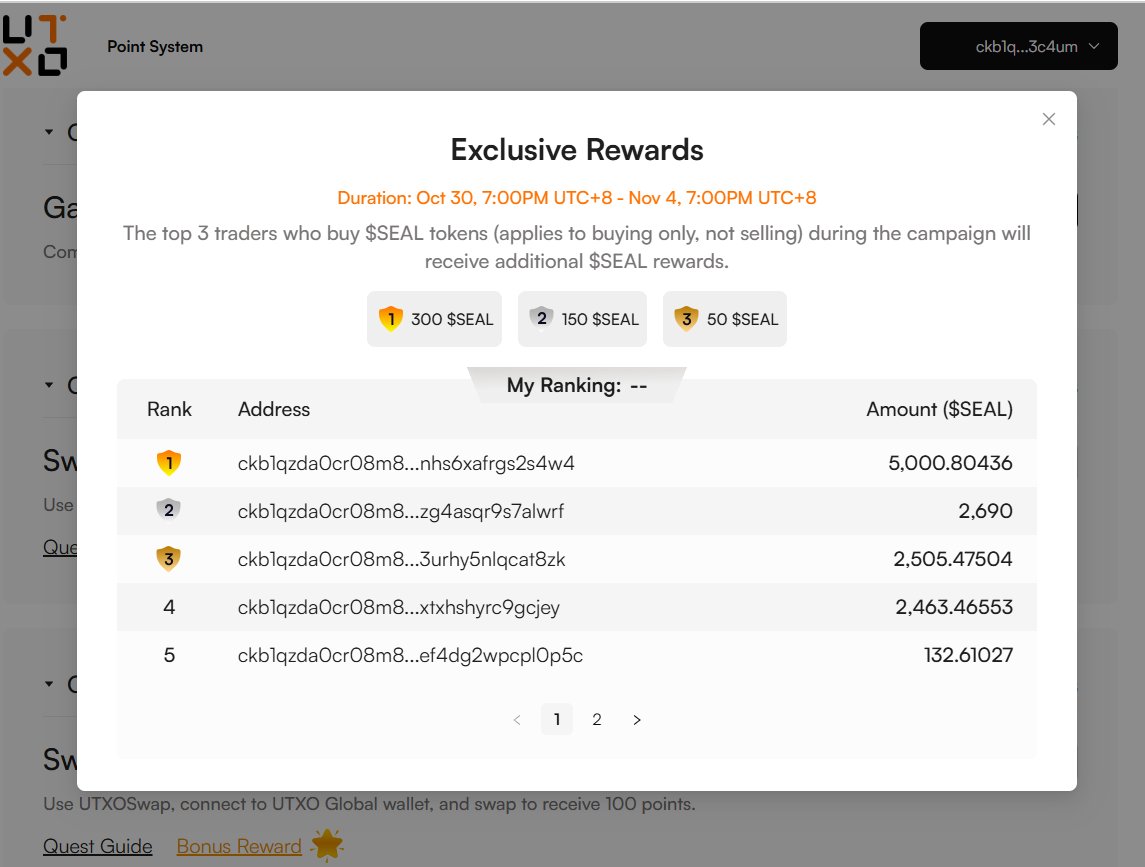
Task: Click the bronze rank 3 shield in table
Action: pyautogui.click(x=169, y=559)
